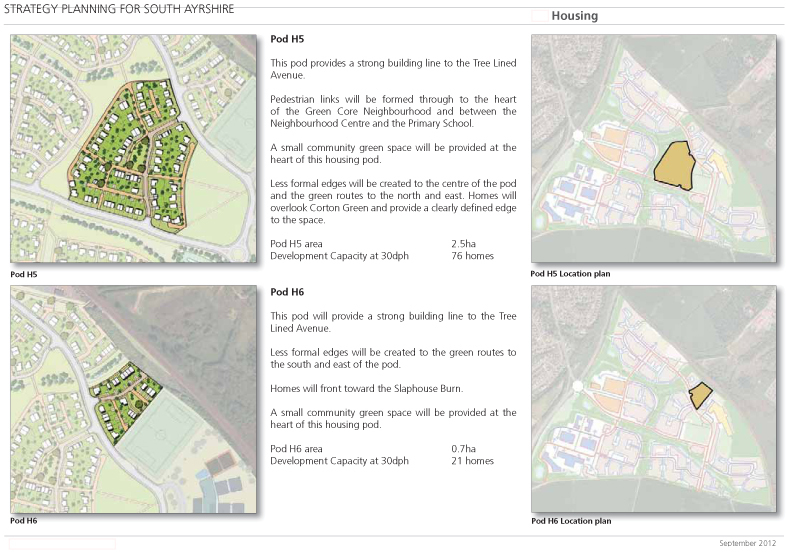Click the Housing section title

coord(574,16)
